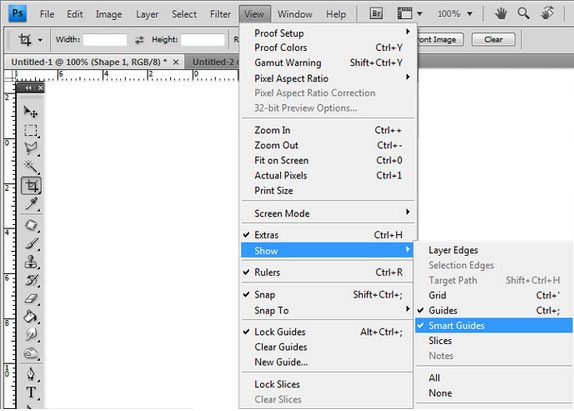Launch Adobe Bridge from the Br icon
The height and width of the screenshot is (411, 574).
pyautogui.click(x=376, y=14)
